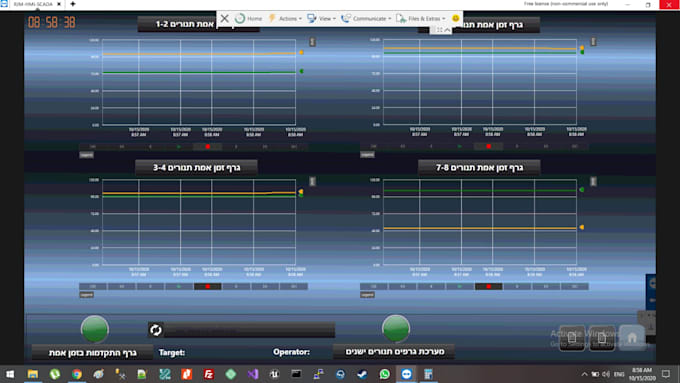Open the Windows Start menu
Image resolution: width=680 pixels, height=383 pixels.
pyautogui.click(x=10, y=374)
